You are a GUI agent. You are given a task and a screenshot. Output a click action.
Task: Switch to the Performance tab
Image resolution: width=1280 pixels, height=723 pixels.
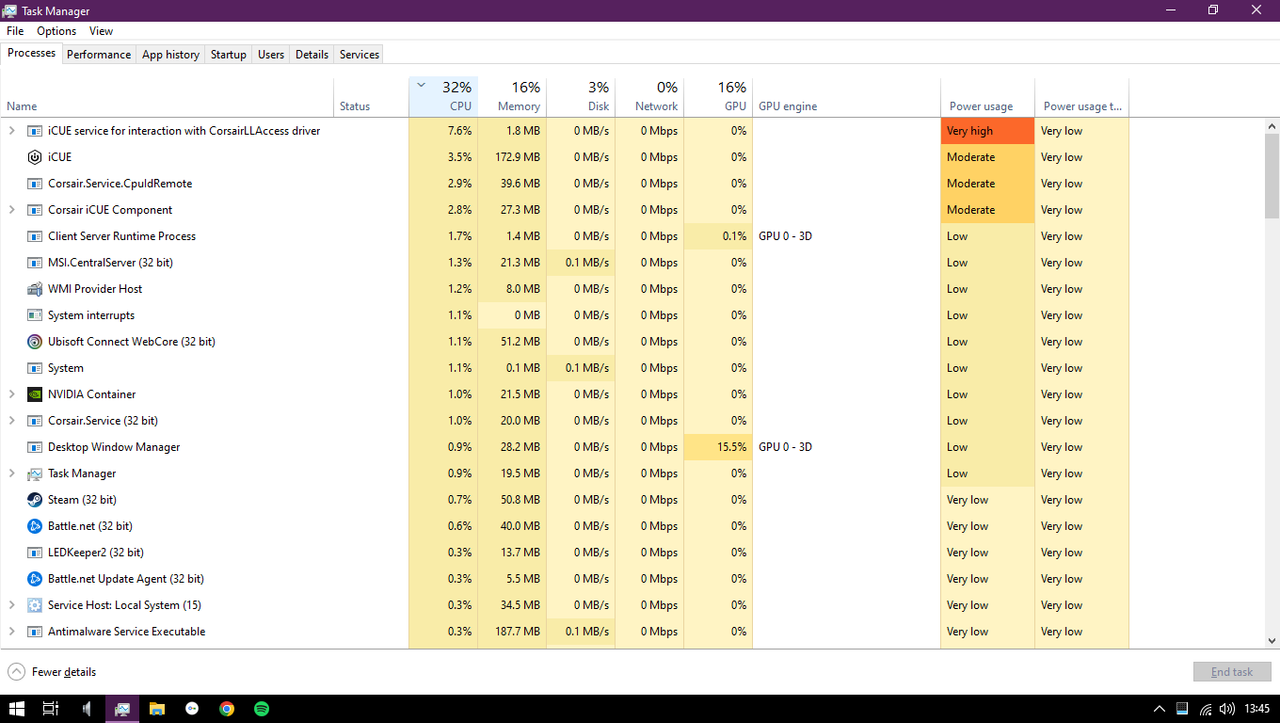coord(99,54)
